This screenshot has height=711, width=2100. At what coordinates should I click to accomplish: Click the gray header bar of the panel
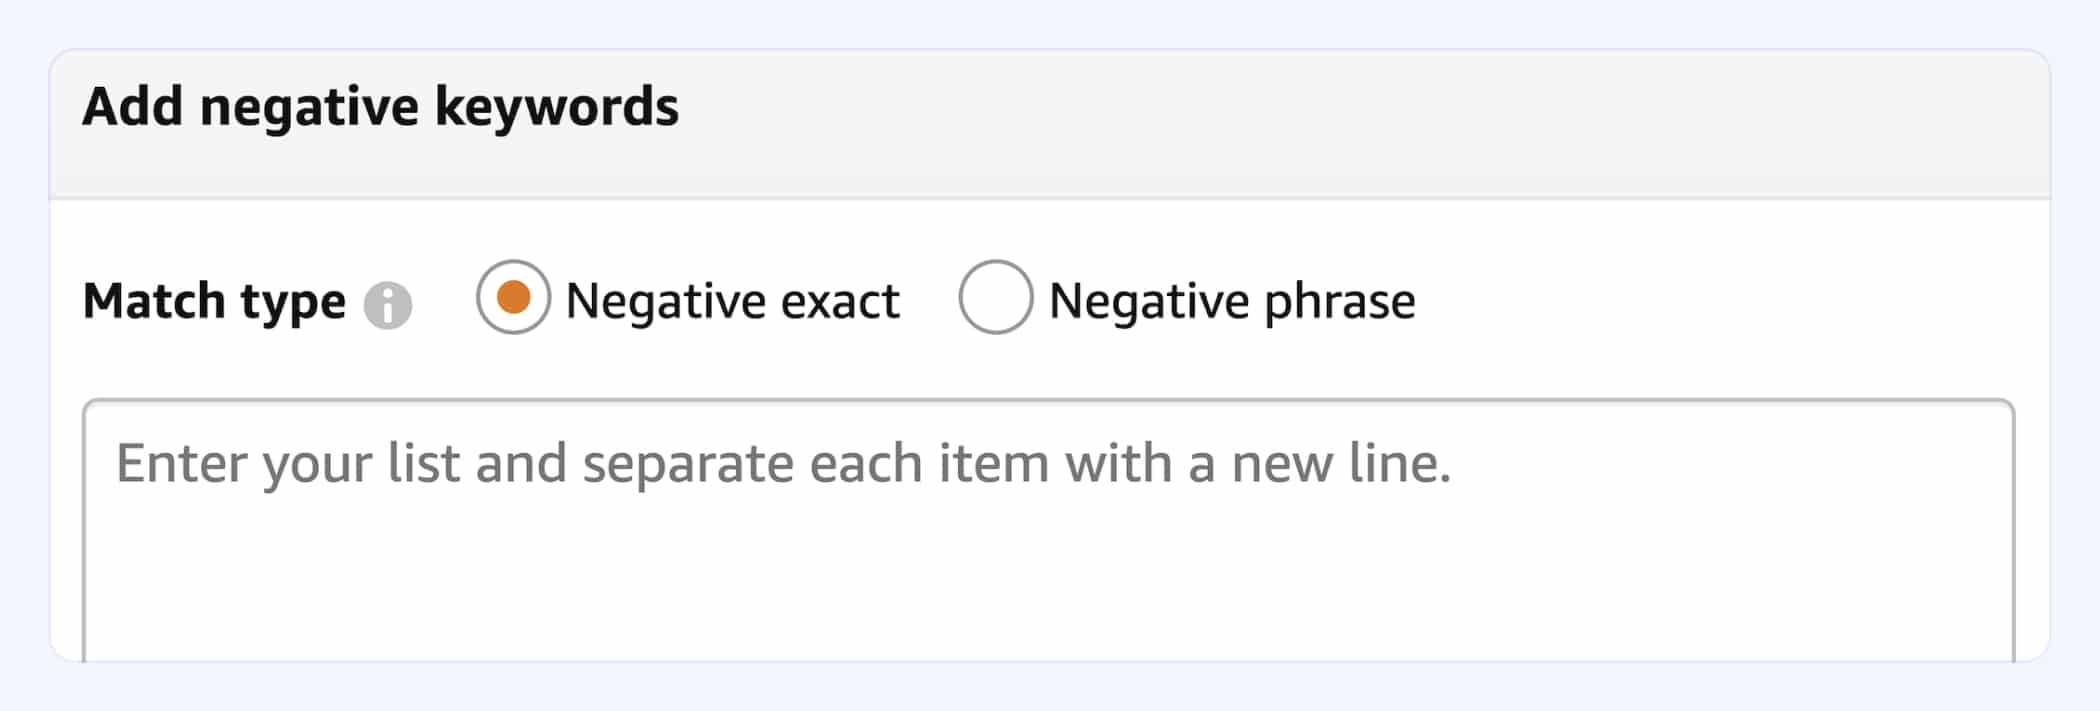[x=1050, y=124]
